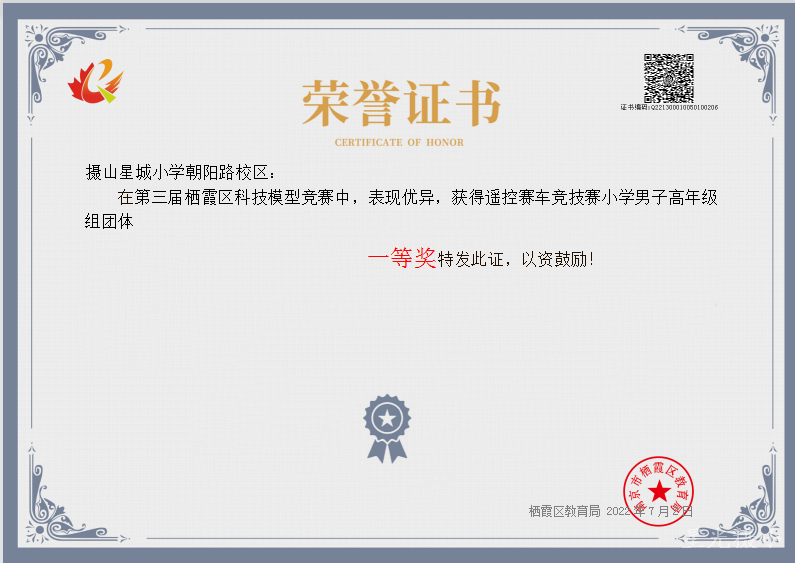Click the QR code in the top right

coord(669,78)
